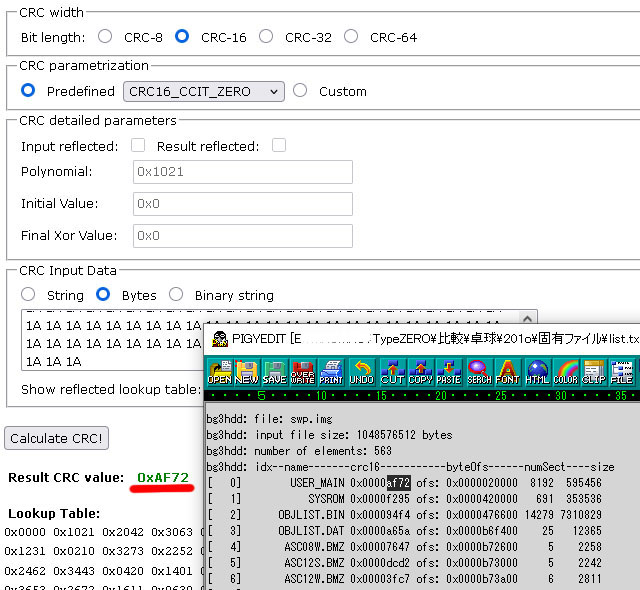Click the PASTE toolbar icon
This screenshot has height=590, width=640.
(449, 373)
